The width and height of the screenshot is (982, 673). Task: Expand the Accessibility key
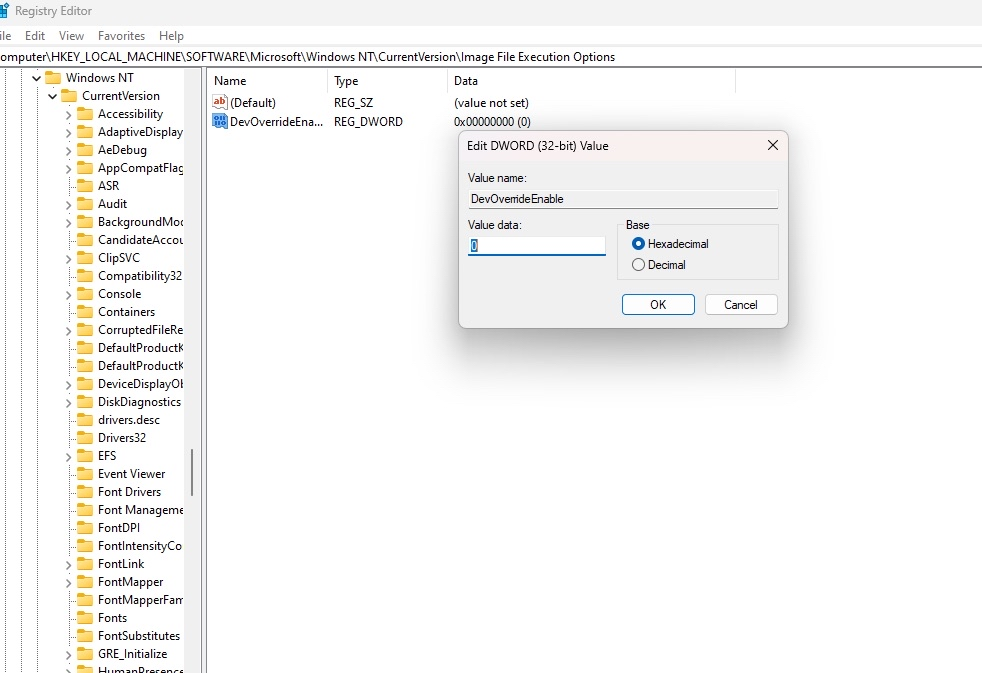point(68,115)
